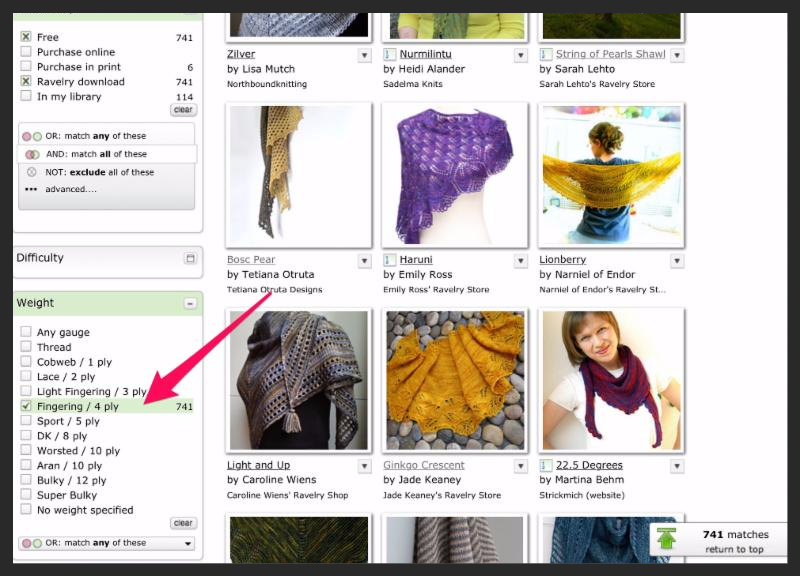The image size is (800, 576).
Task: Click the green return-to-top arrow icon
Action: pos(667,540)
